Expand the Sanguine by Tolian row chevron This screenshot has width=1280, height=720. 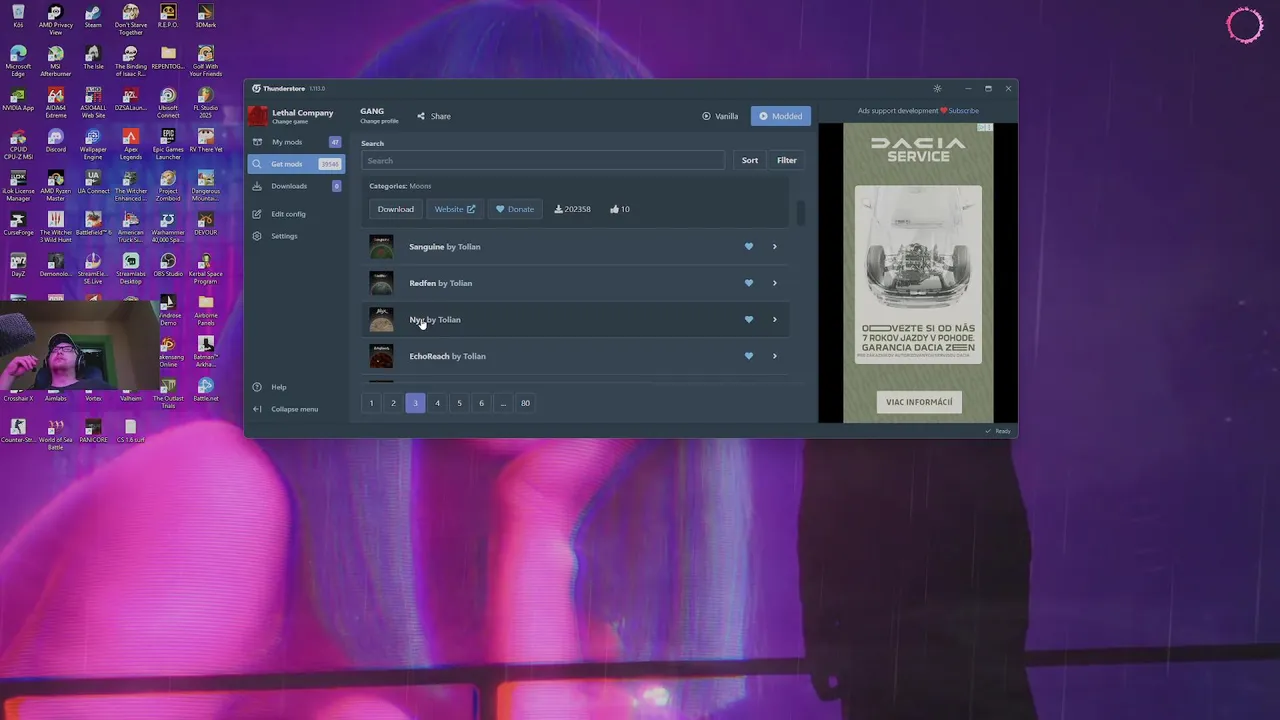click(774, 247)
